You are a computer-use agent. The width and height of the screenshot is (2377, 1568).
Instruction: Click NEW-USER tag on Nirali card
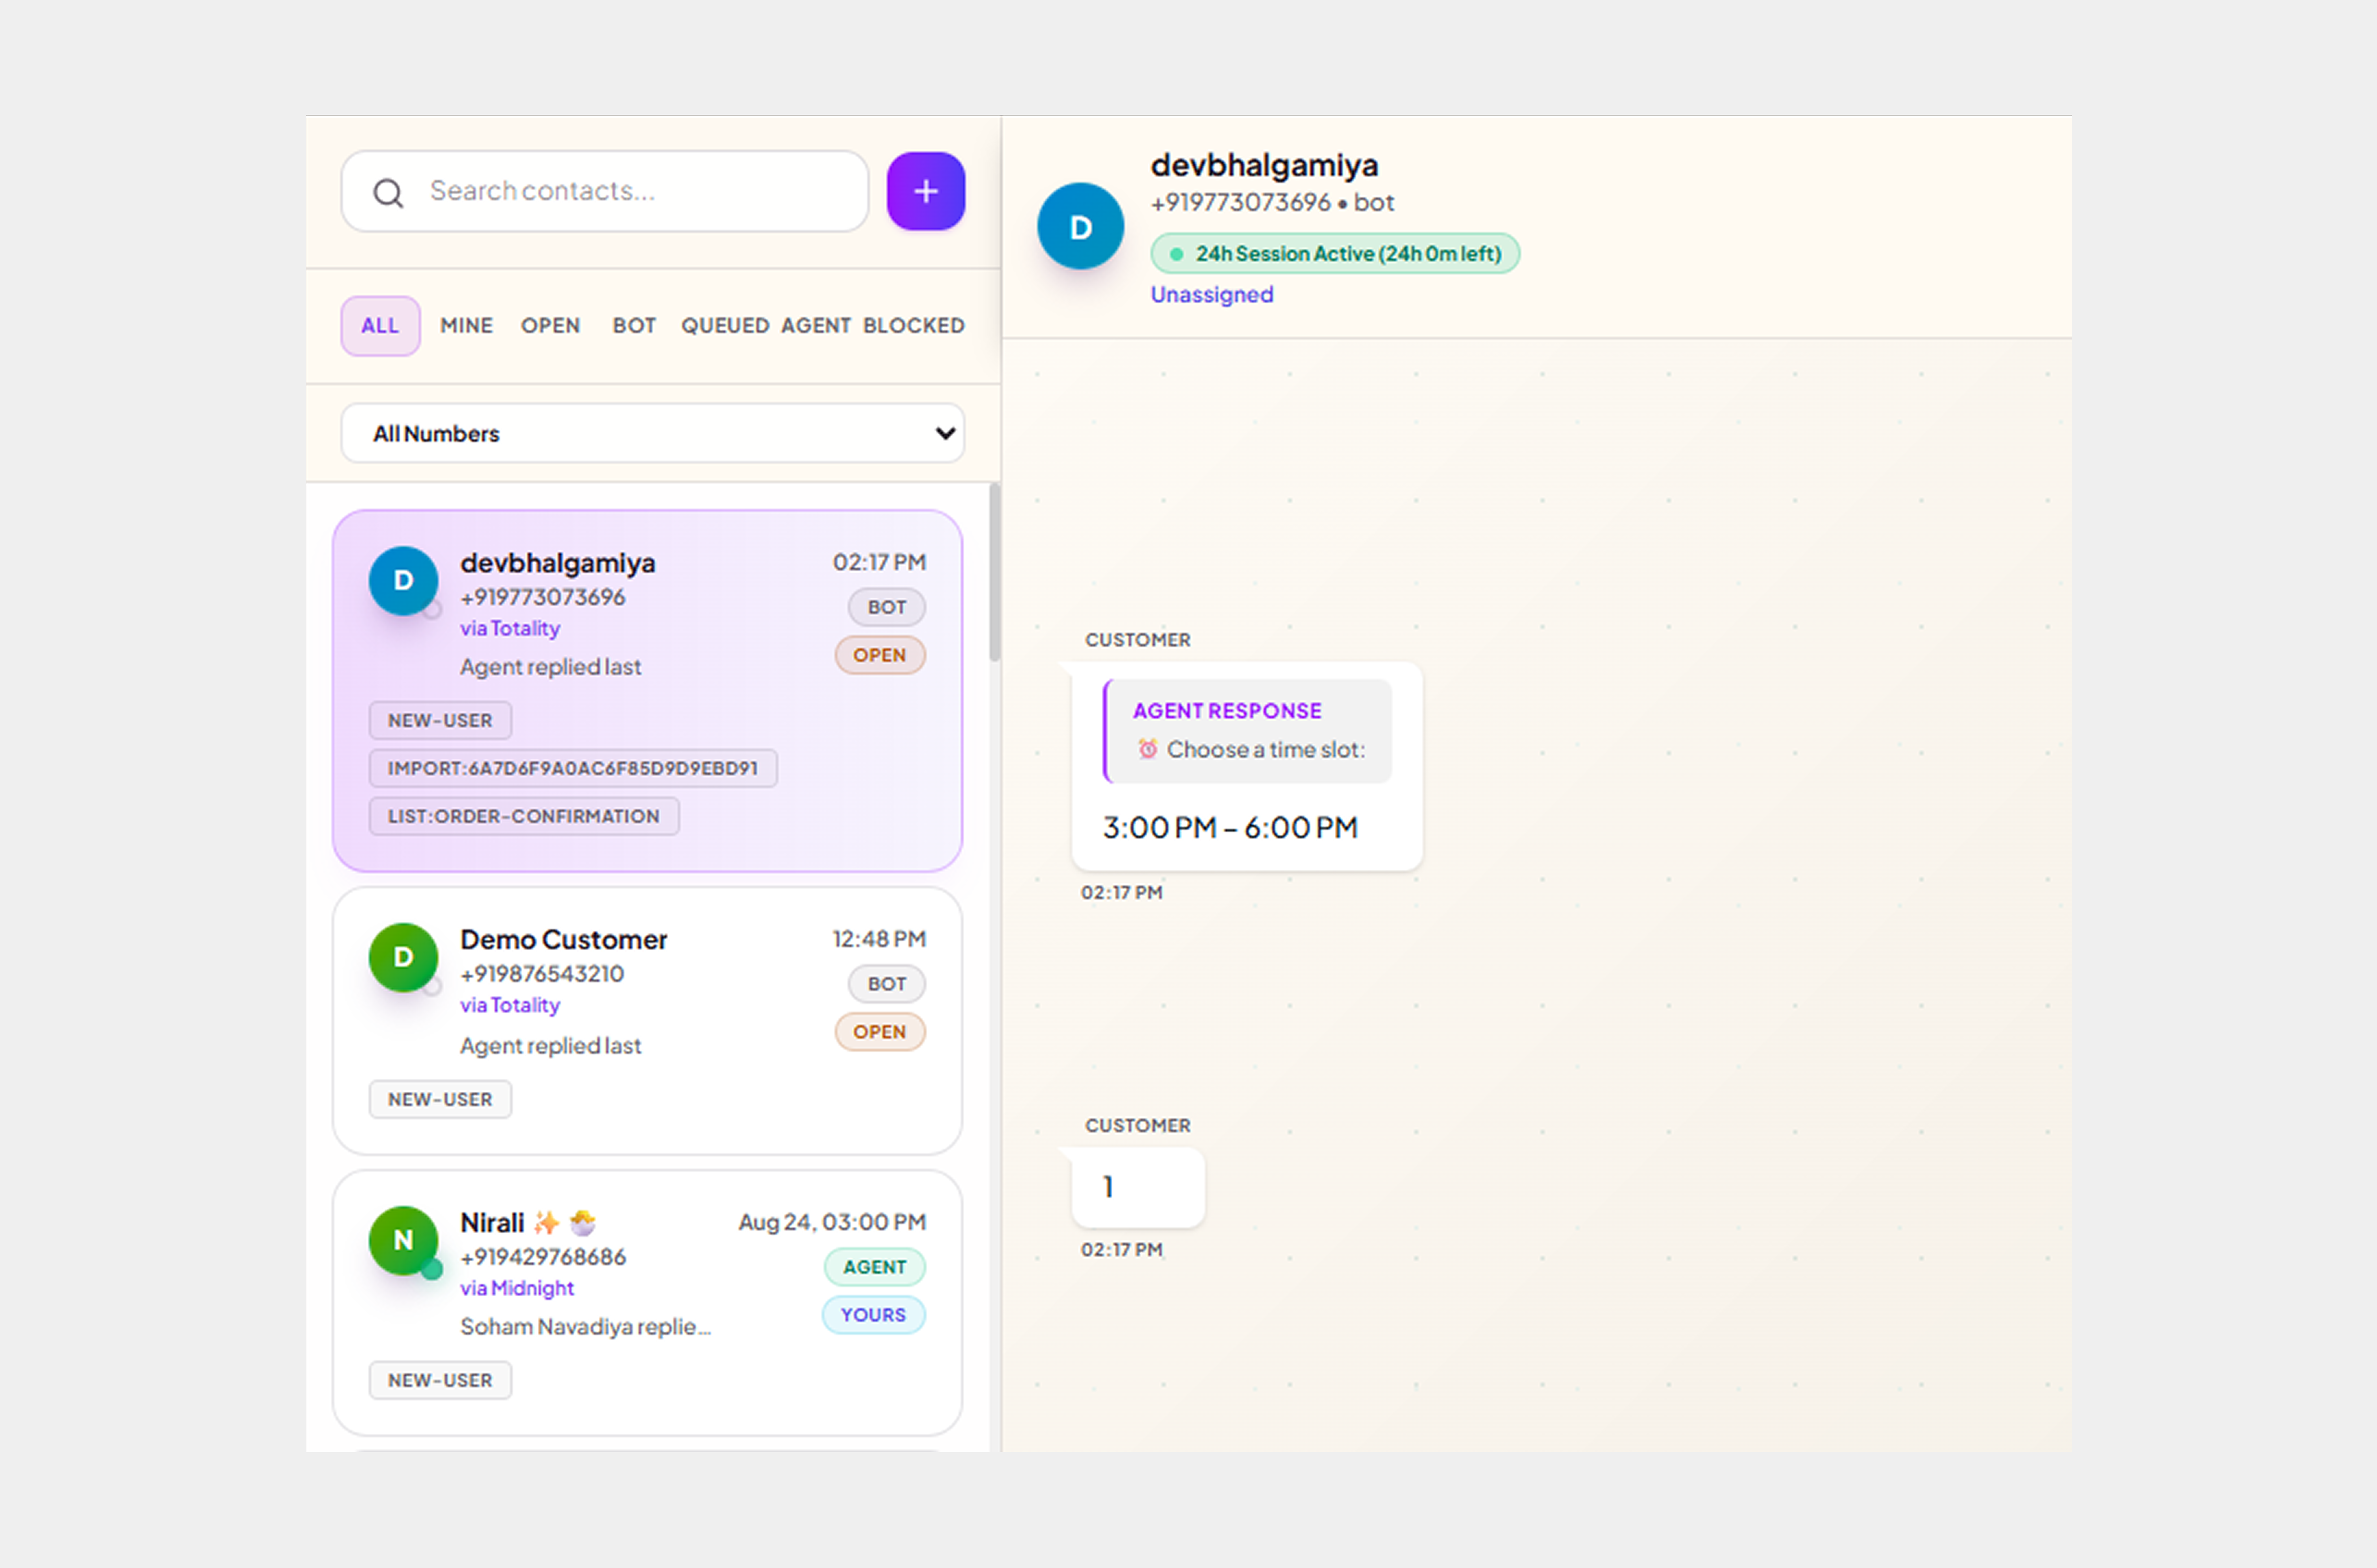pos(440,1380)
